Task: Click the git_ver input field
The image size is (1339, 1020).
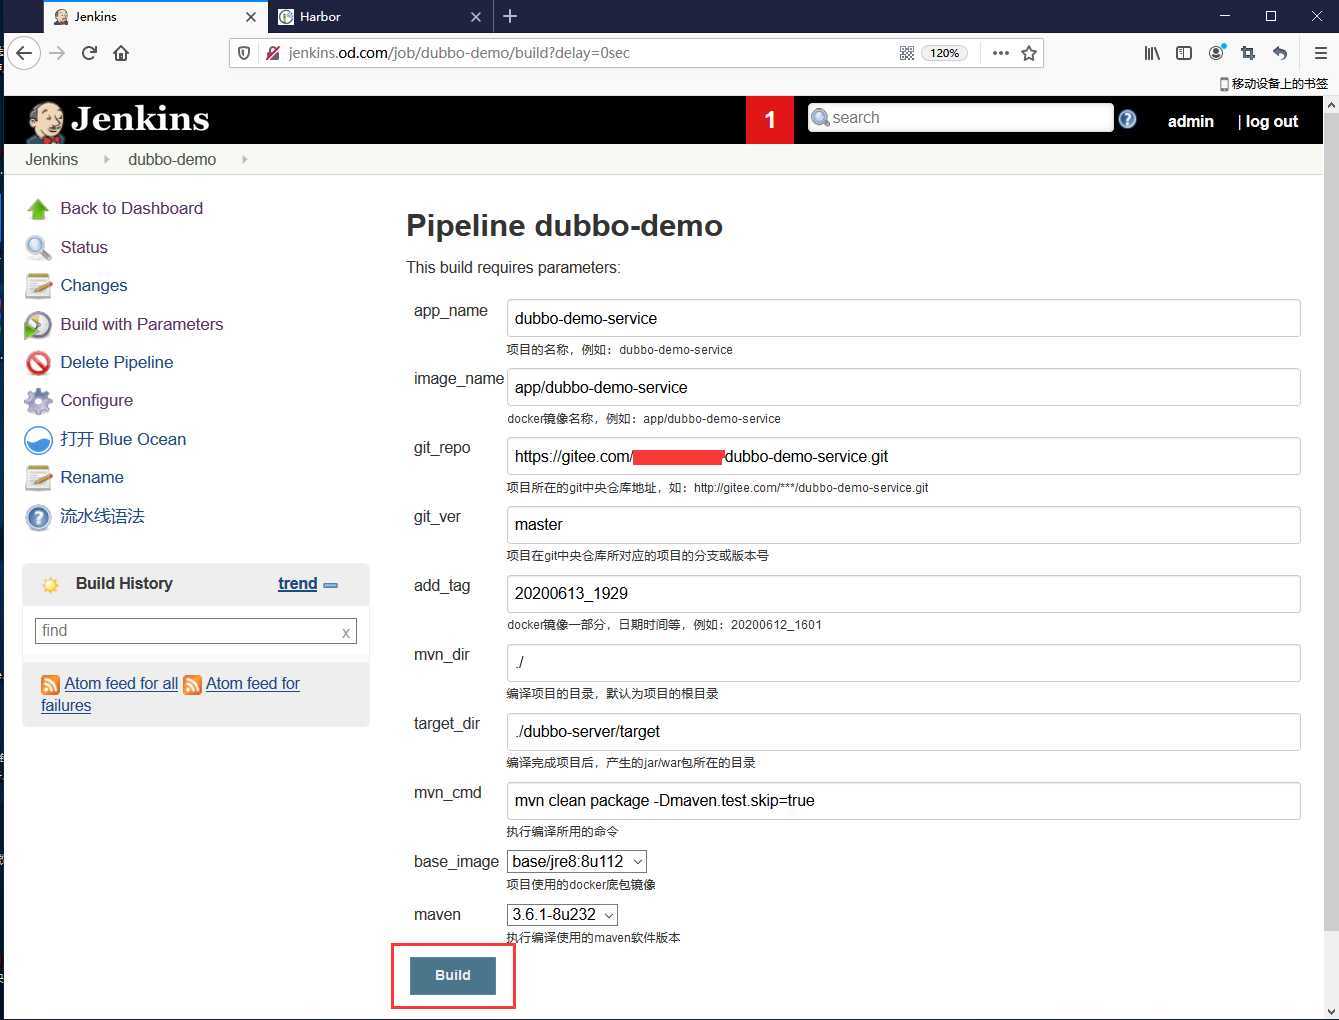Action: coord(903,524)
